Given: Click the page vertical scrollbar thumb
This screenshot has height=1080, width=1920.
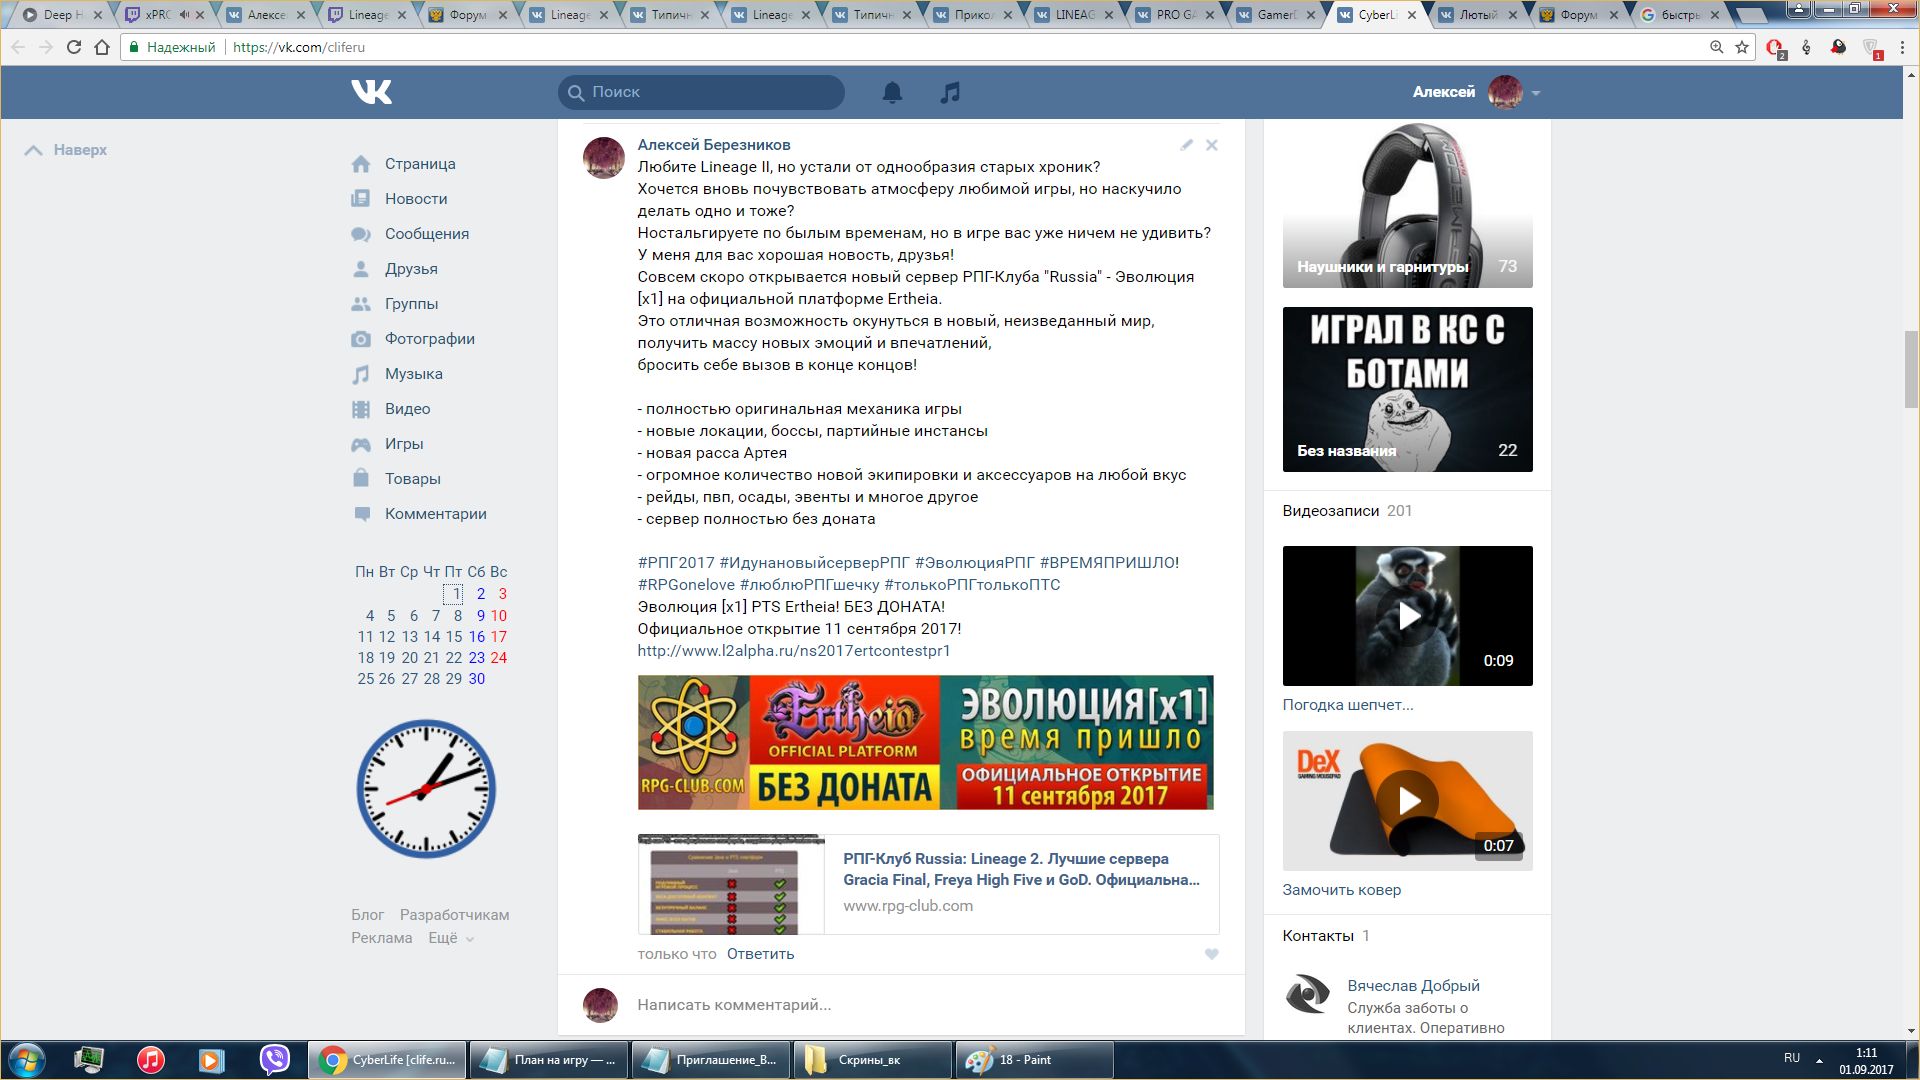Looking at the screenshot, I should (x=1911, y=369).
